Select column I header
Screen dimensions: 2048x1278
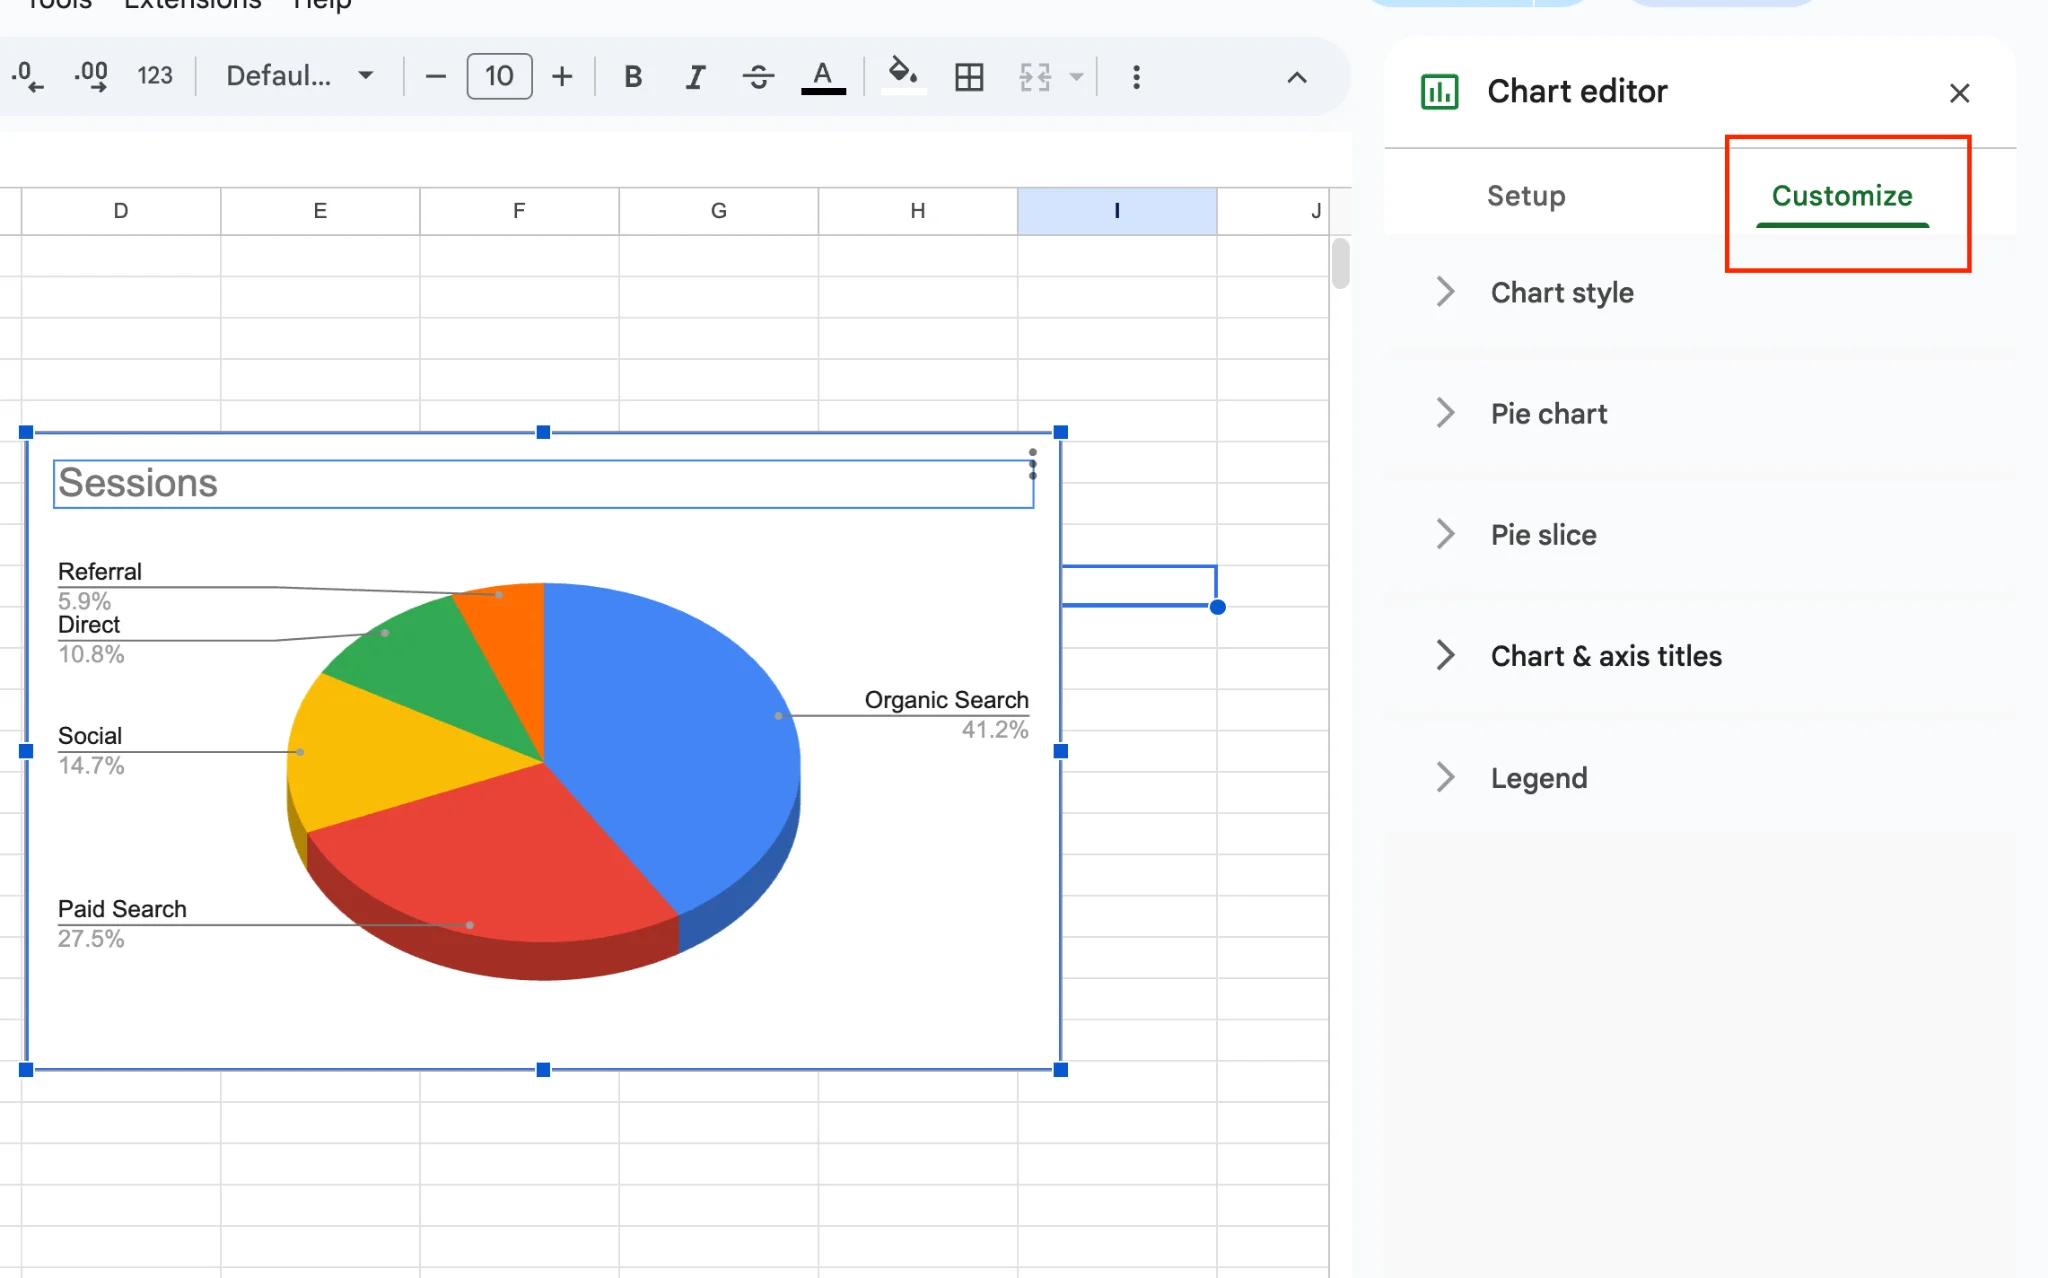tap(1117, 211)
